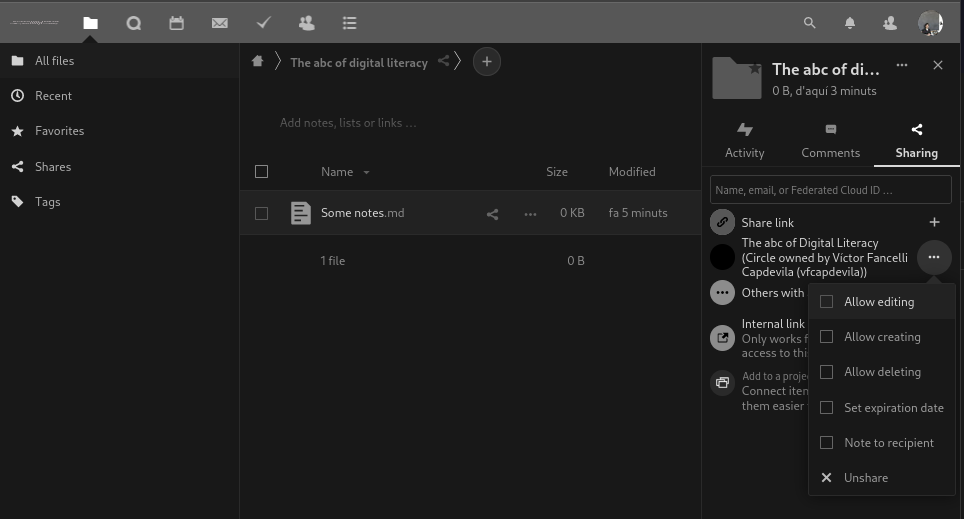Open Favorites in the sidebar
This screenshot has width=964, height=519.
(59, 131)
